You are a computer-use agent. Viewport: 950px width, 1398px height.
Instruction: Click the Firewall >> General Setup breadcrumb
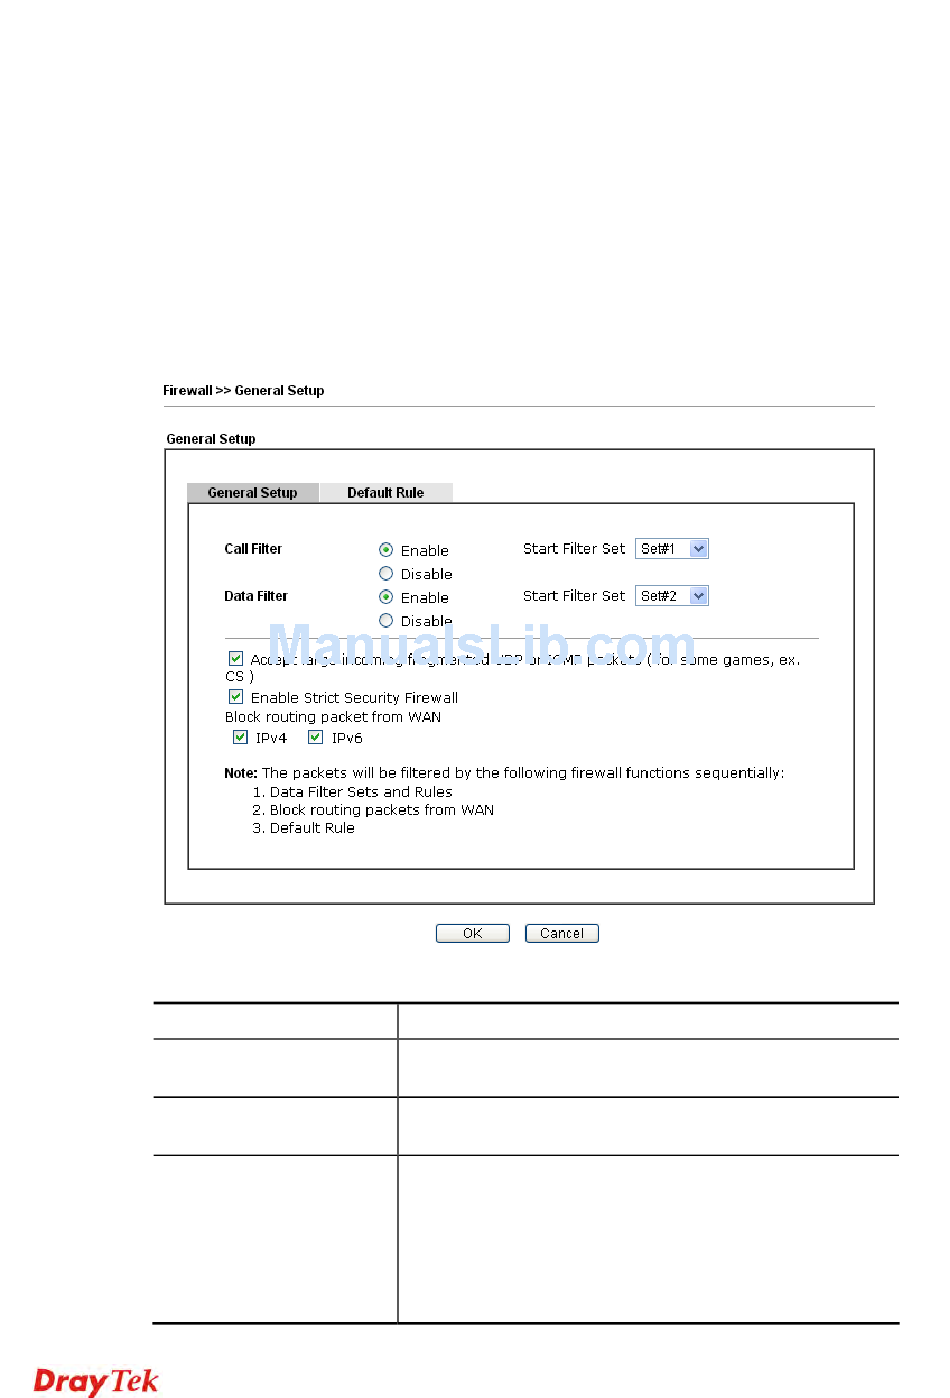pos(244,390)
